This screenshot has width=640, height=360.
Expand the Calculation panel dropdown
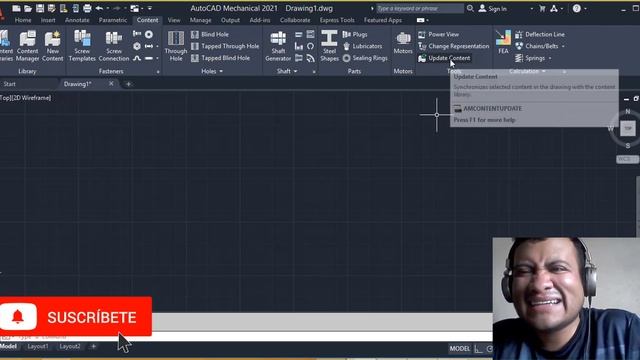point(543,71)
